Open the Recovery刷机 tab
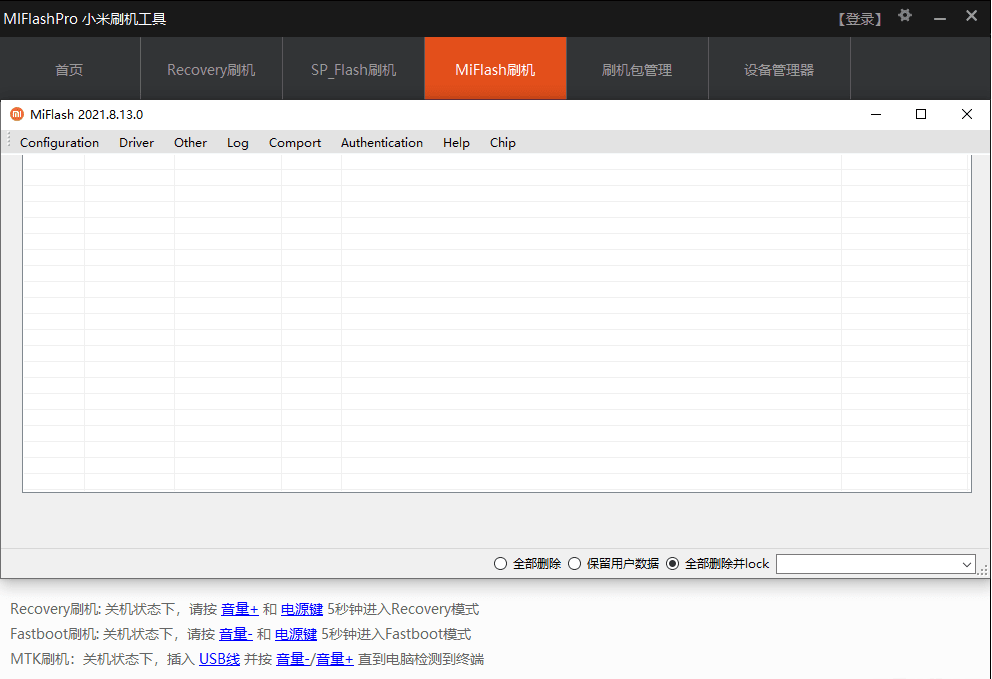 coord(211,68)
